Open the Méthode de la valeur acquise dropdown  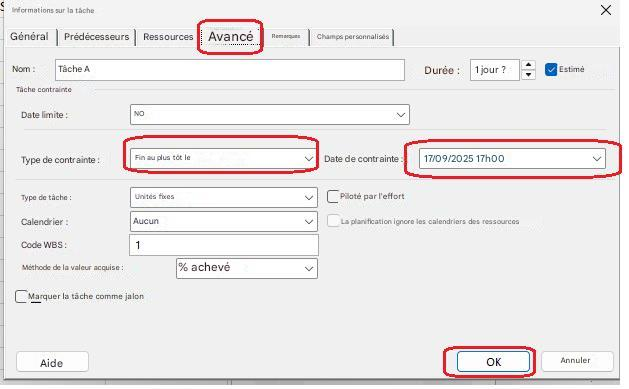pyautogui.click(x=247, y=268)
